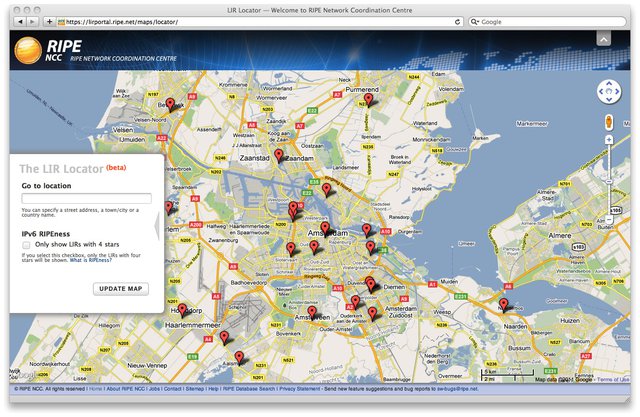Viewport: 640px width, 417px height.
Task: Reload the page using the refresh icon
Action: 458,22
